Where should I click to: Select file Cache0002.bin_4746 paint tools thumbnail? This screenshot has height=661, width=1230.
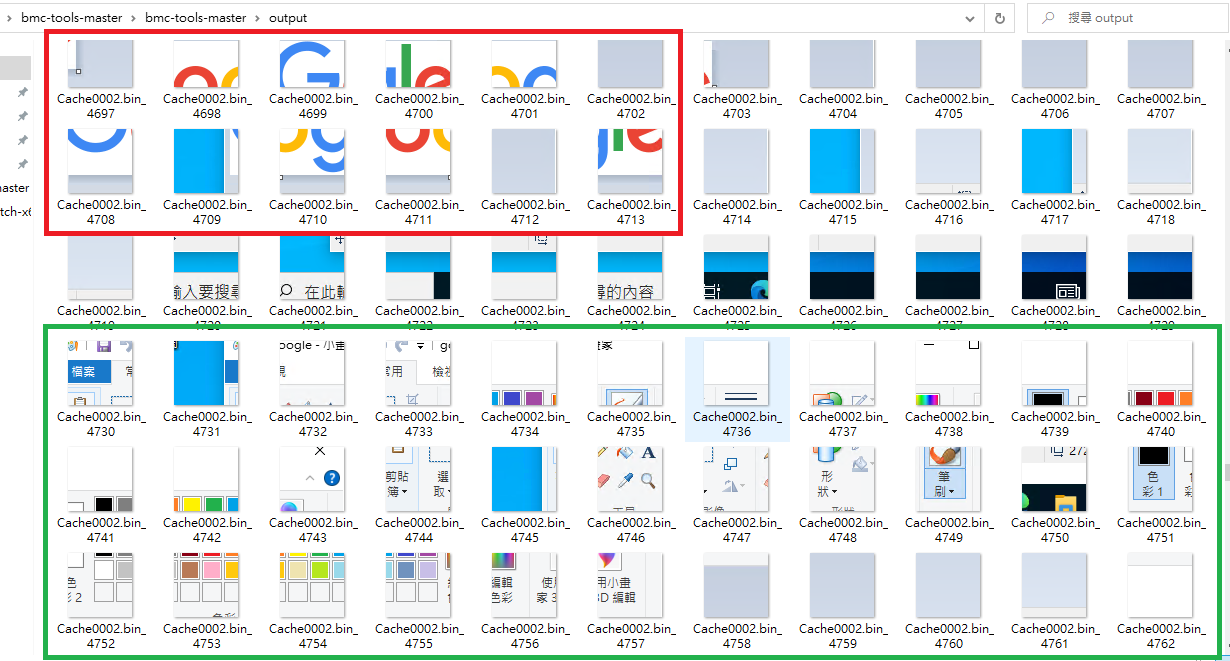[631, 479]
